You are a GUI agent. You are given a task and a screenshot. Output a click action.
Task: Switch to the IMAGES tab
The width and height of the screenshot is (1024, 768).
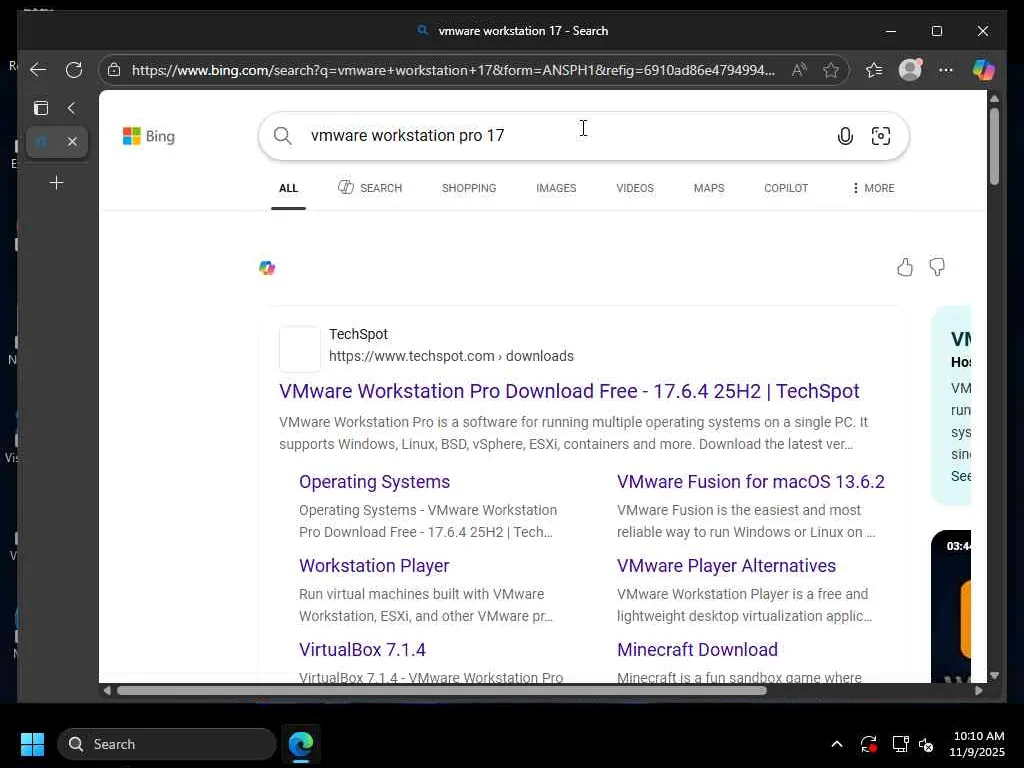point(556,188)
